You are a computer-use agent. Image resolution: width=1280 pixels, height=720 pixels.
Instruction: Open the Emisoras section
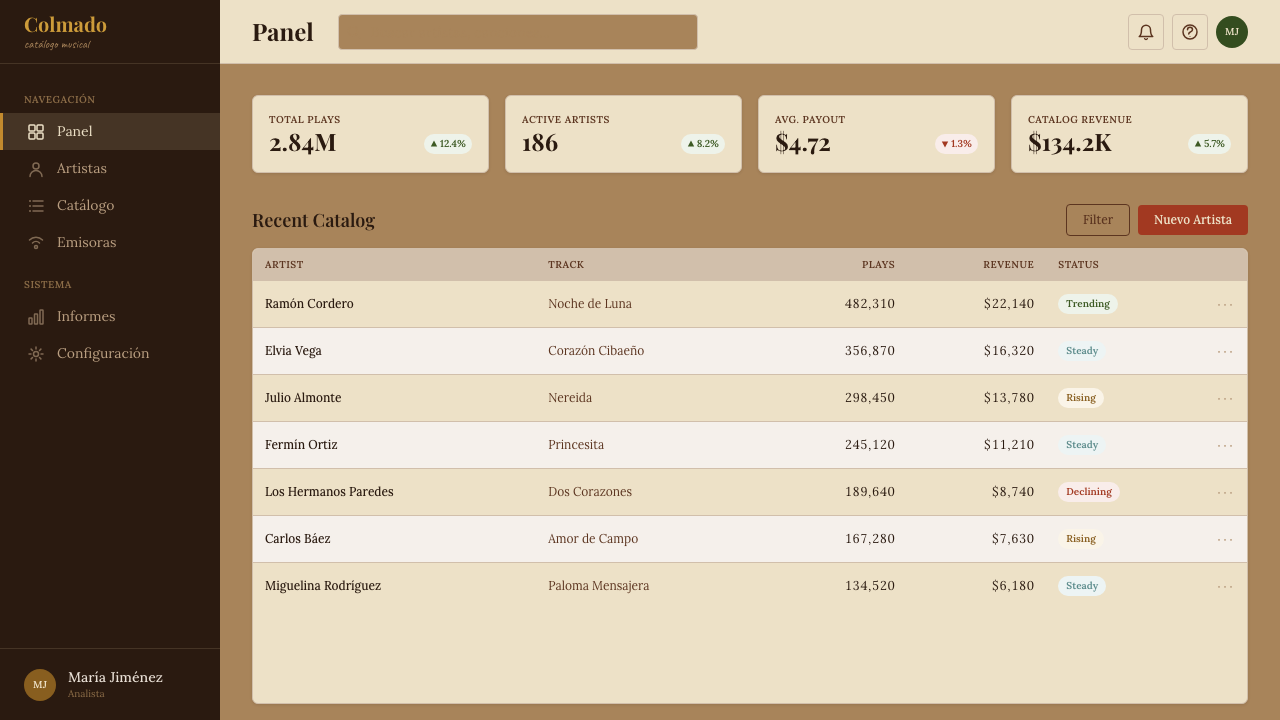tap(110, 242)
